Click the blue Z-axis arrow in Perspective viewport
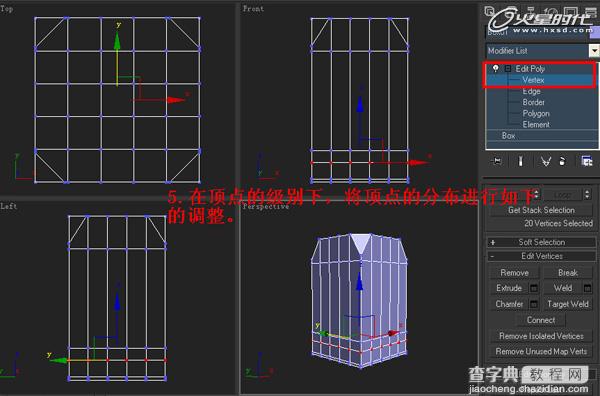 pyautogui.click(x=359, y=282)
